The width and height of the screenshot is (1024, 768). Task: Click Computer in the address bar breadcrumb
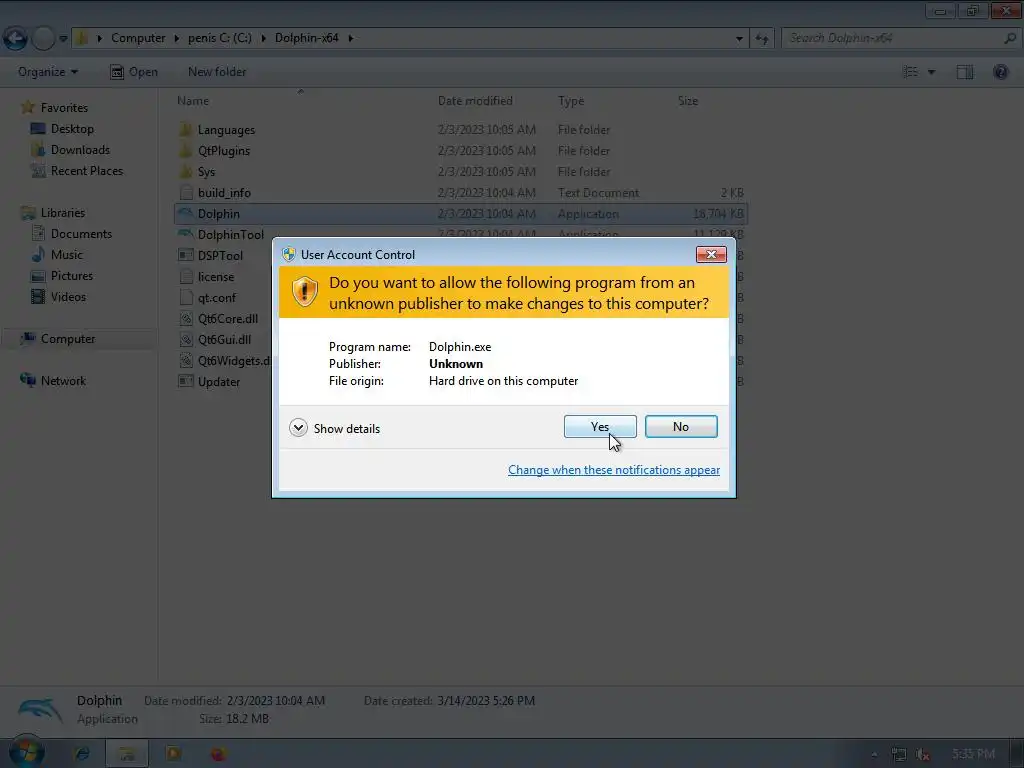[x=138, y=38]
